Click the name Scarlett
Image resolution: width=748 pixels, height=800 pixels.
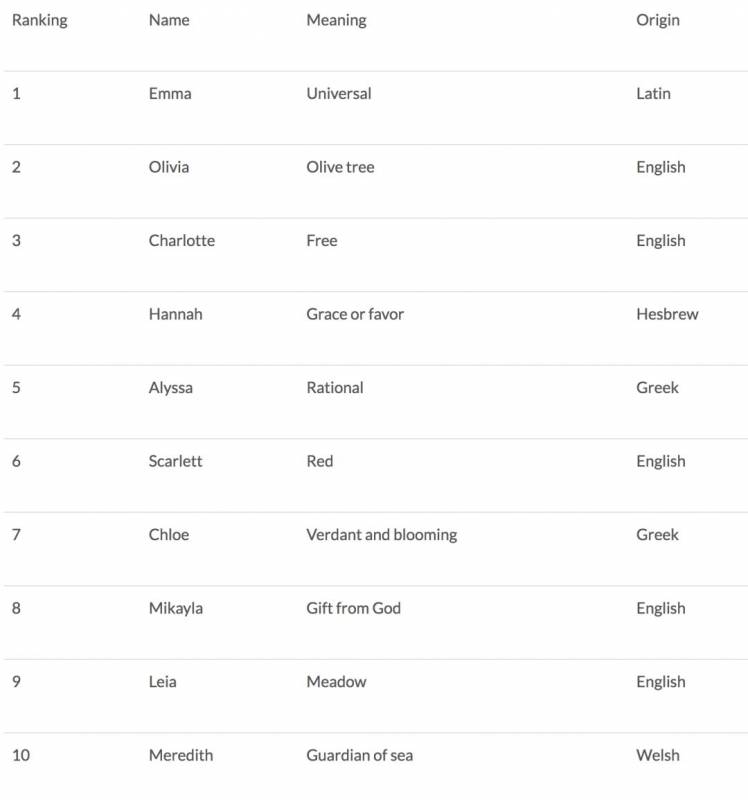click(x=176, y=461)
